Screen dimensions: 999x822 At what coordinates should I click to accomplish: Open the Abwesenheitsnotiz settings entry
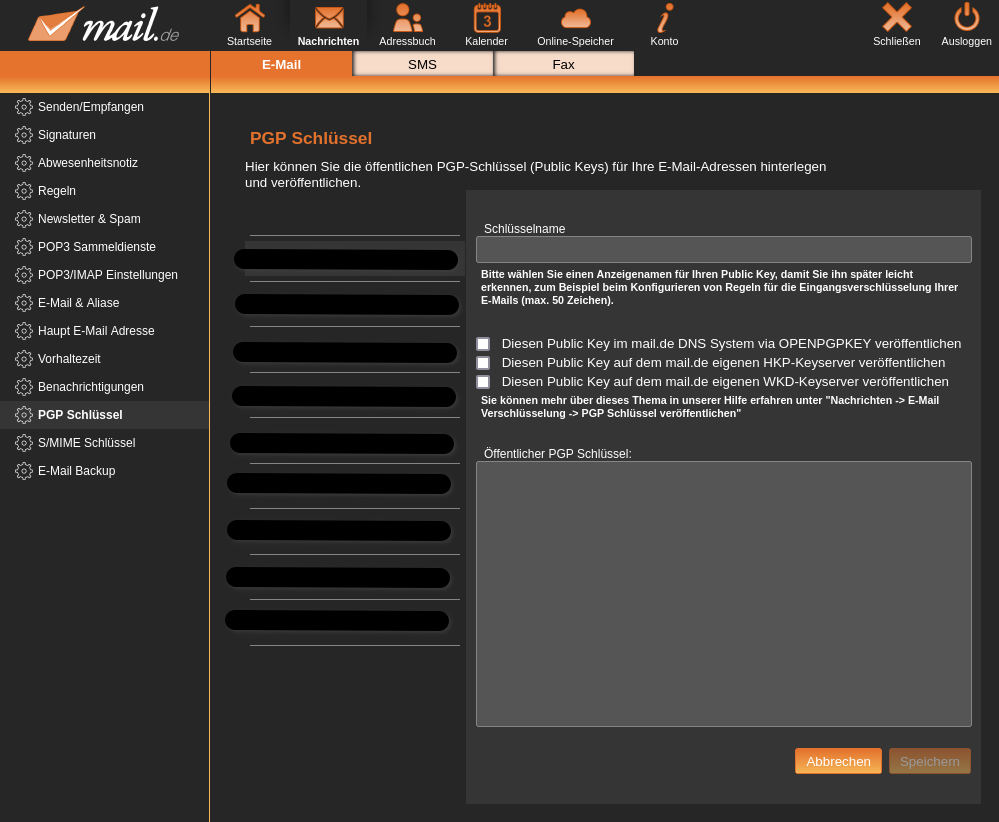tap(88, 163)
